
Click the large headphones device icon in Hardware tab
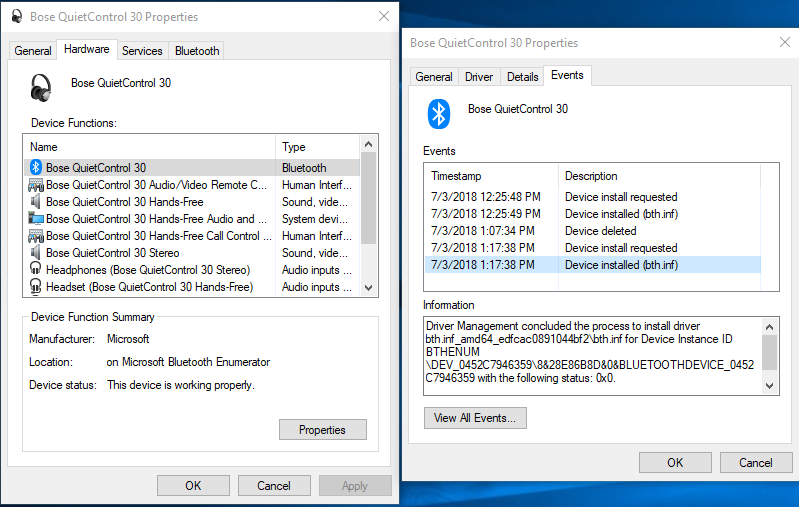pos(41,88)
